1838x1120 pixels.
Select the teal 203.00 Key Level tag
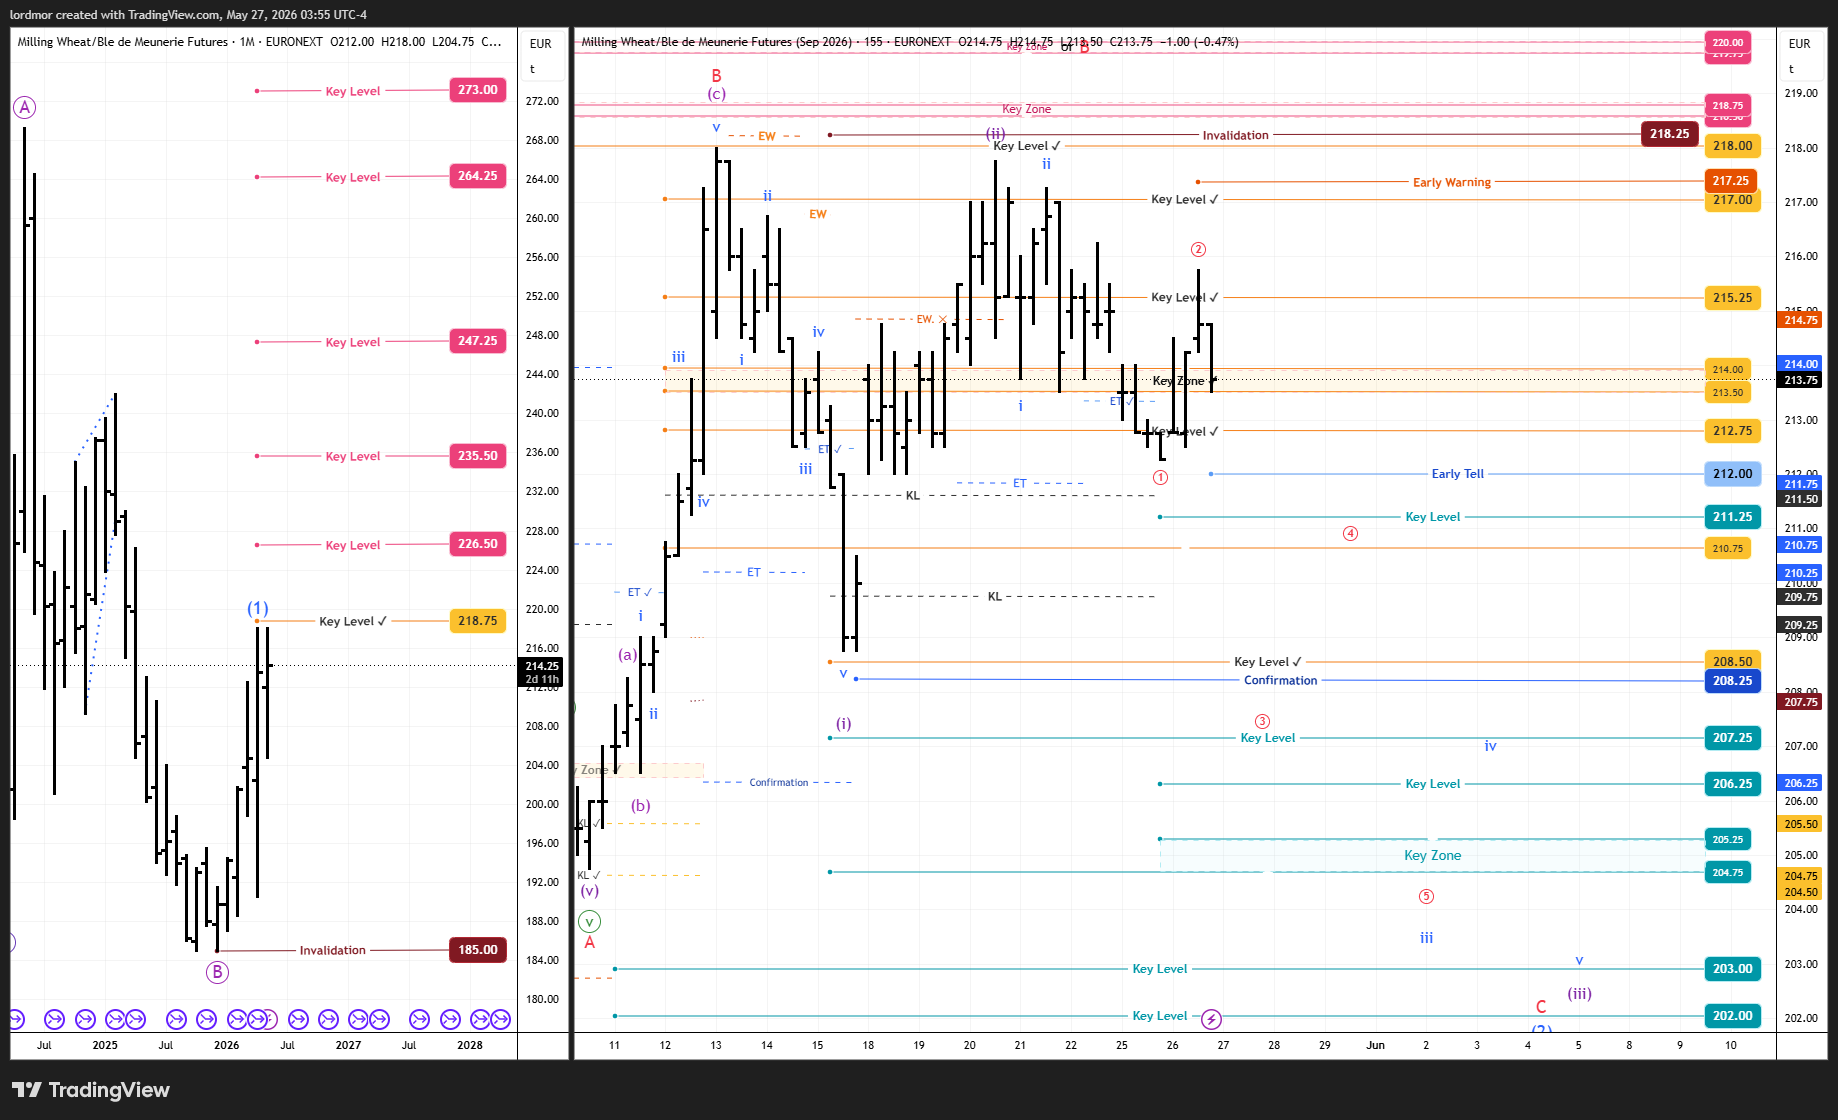(x=1733, y=969)
